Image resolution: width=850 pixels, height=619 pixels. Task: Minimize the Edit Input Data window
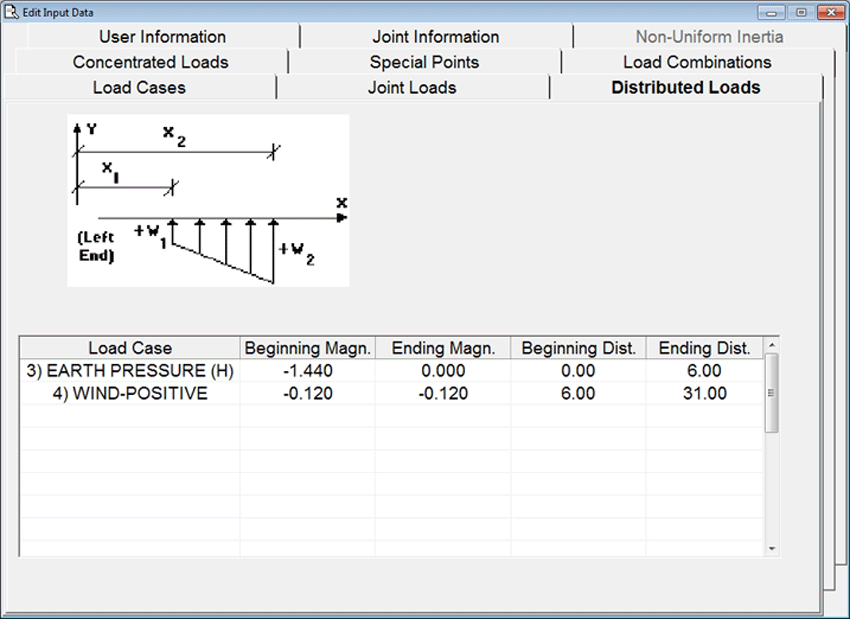click(771, 12)
